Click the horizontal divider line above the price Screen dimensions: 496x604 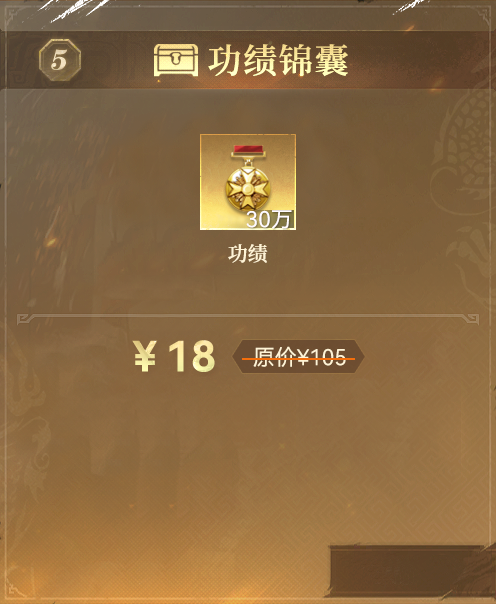248,316
